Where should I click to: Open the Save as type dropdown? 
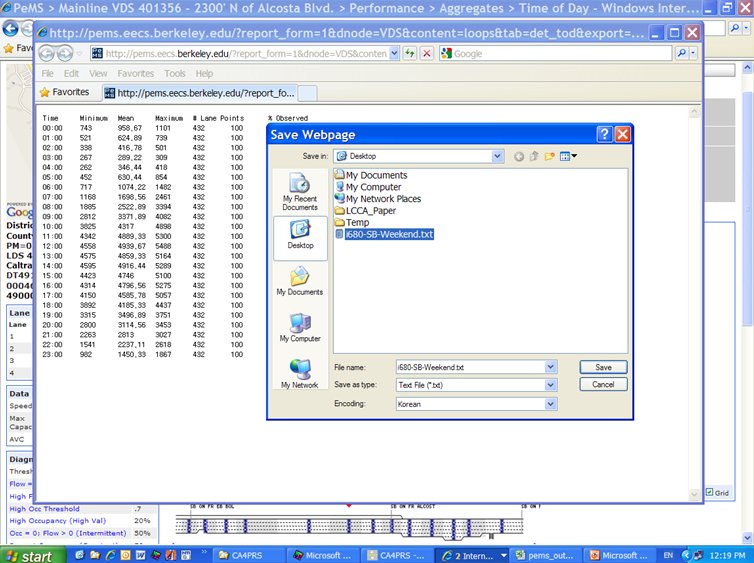coord(550,385)
